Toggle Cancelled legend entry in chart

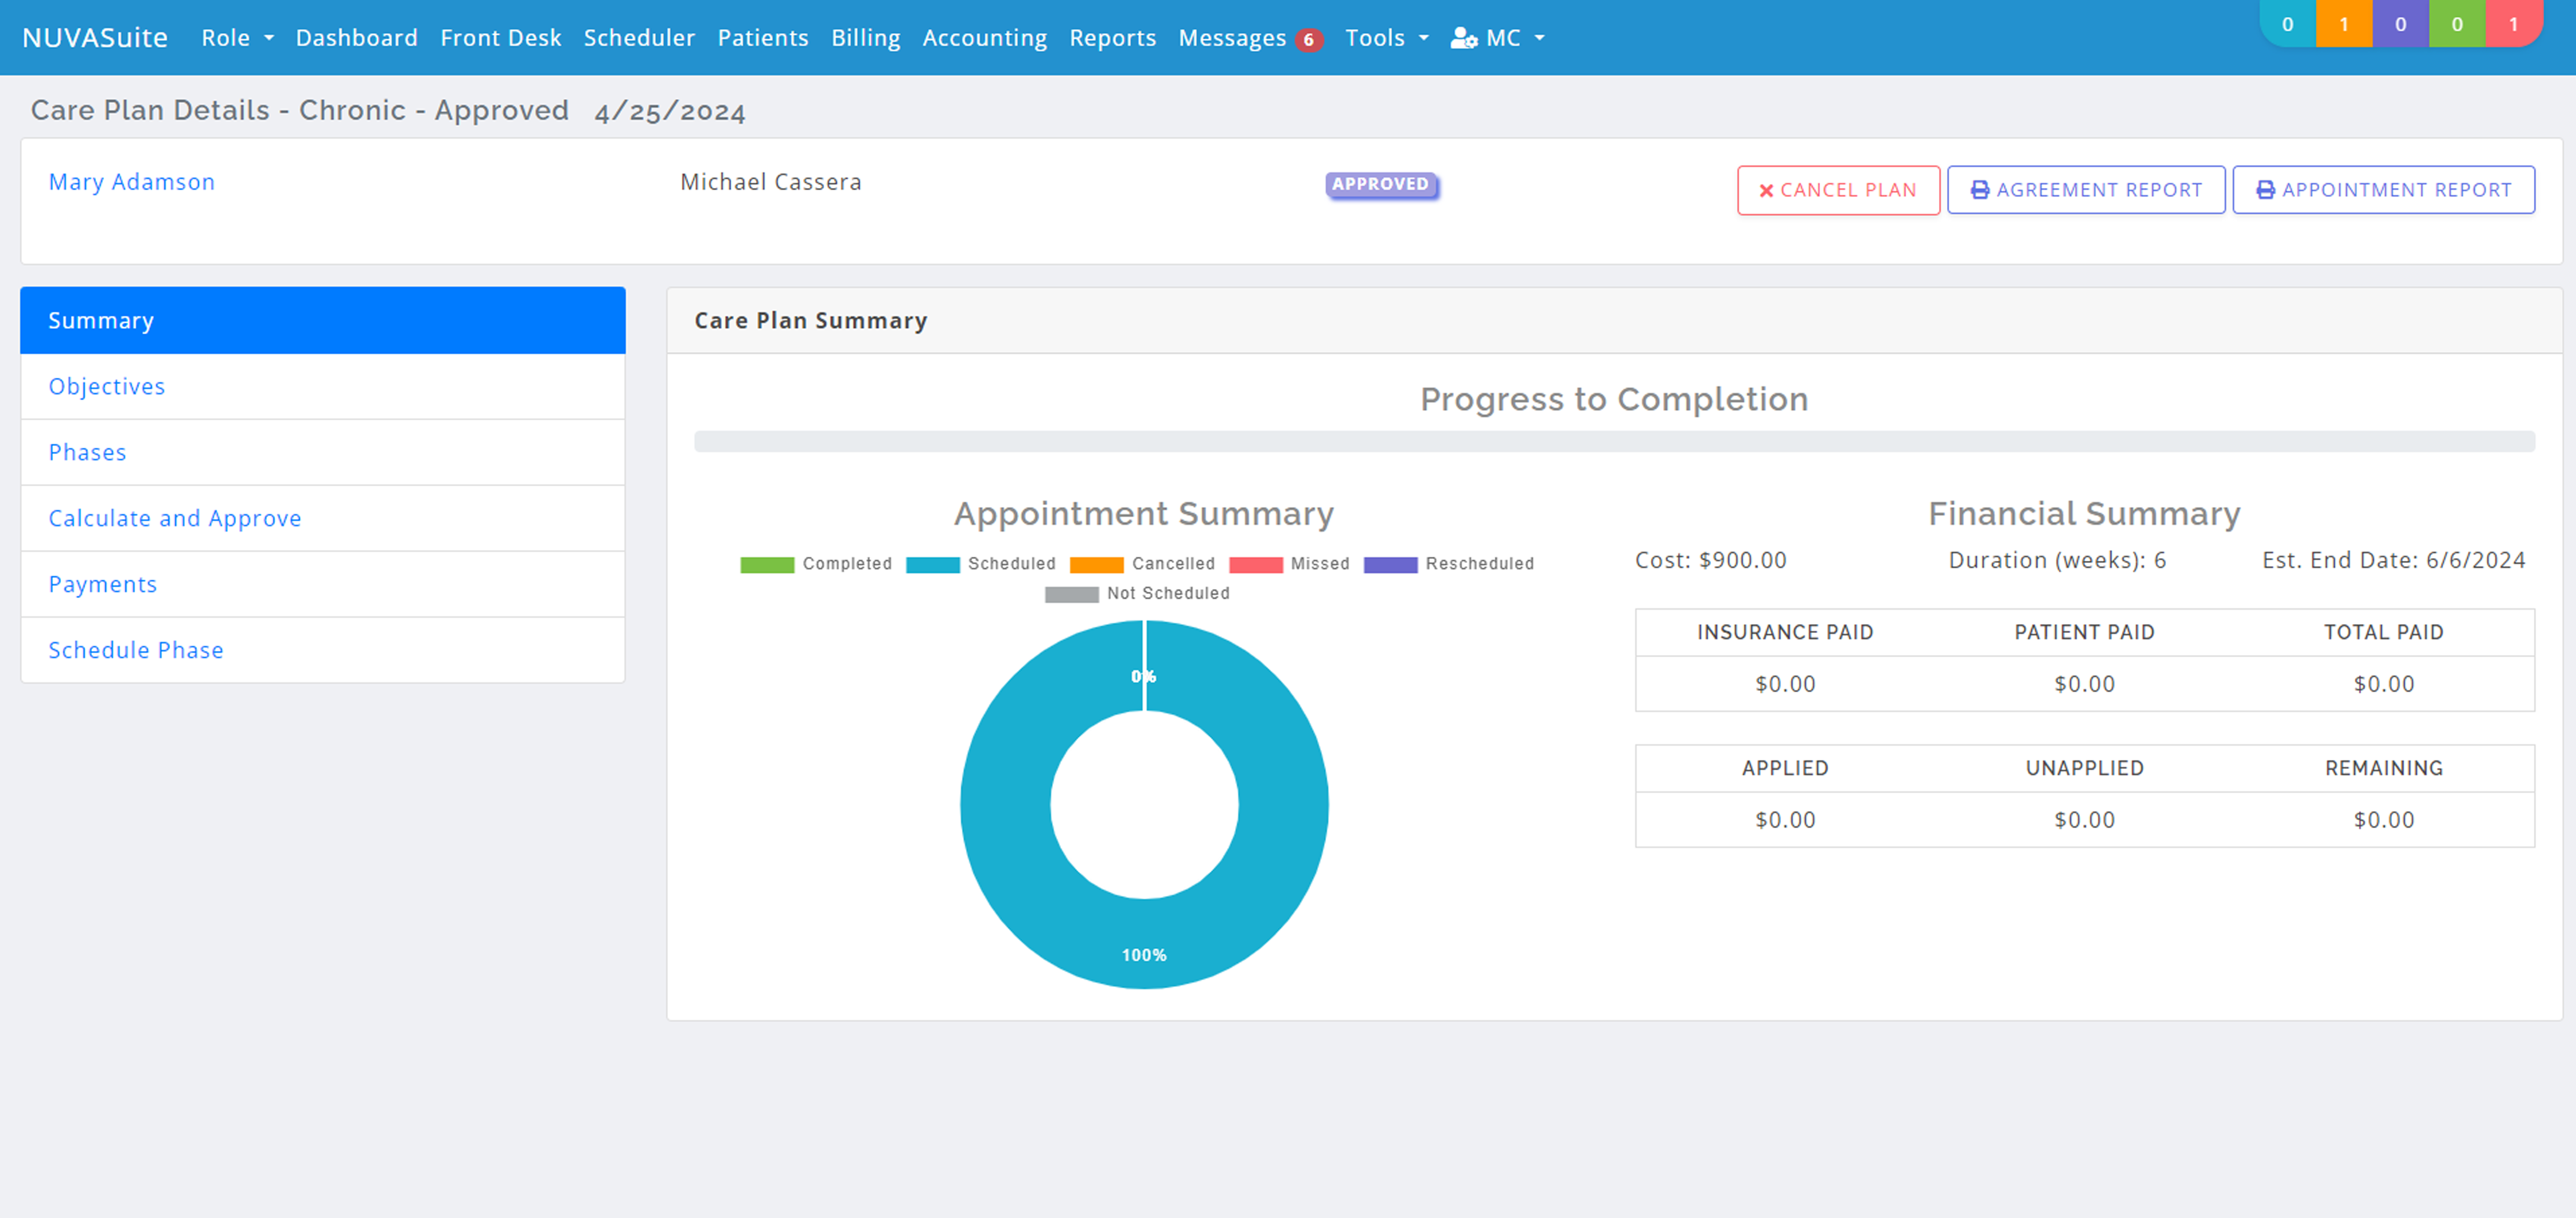(1142, 564)
